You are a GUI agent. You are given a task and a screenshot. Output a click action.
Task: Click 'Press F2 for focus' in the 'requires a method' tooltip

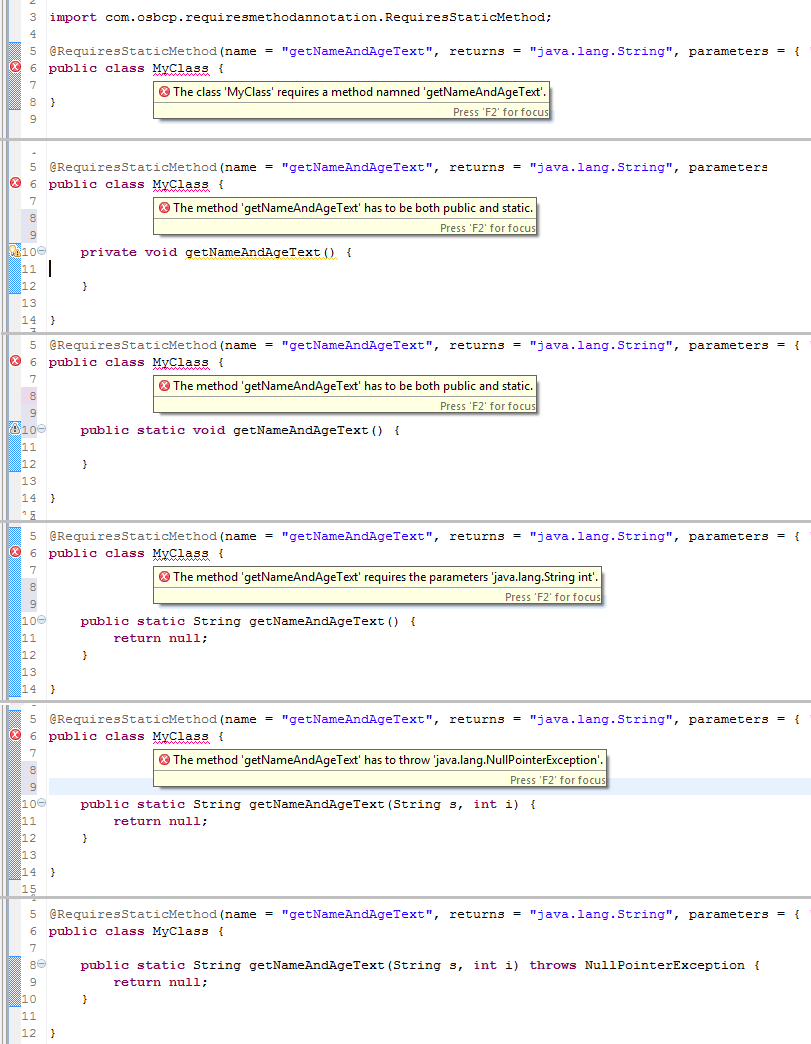(500, 112)
